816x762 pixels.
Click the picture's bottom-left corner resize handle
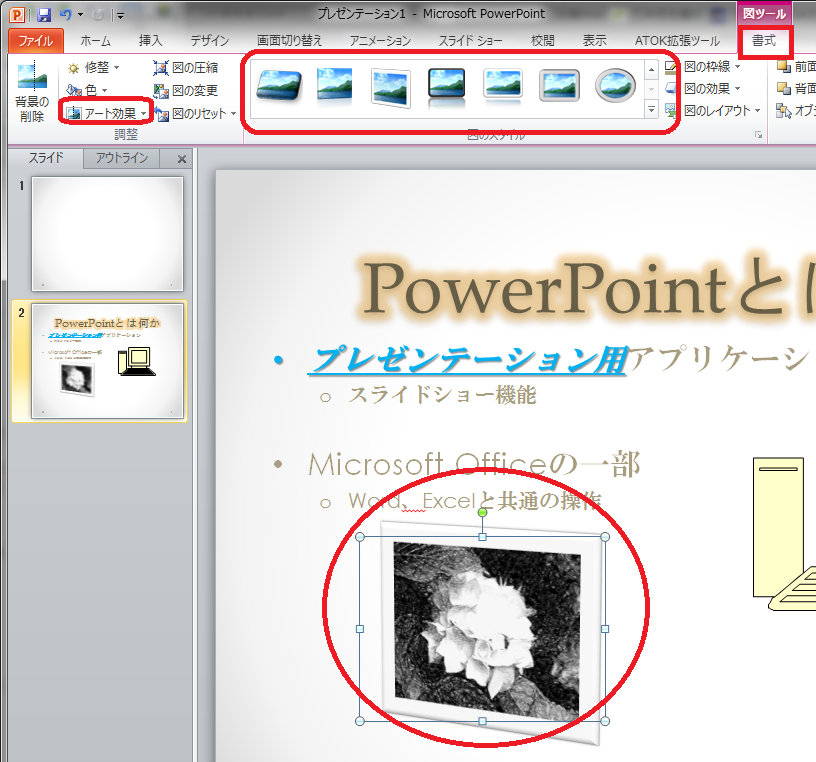[360, 721]
